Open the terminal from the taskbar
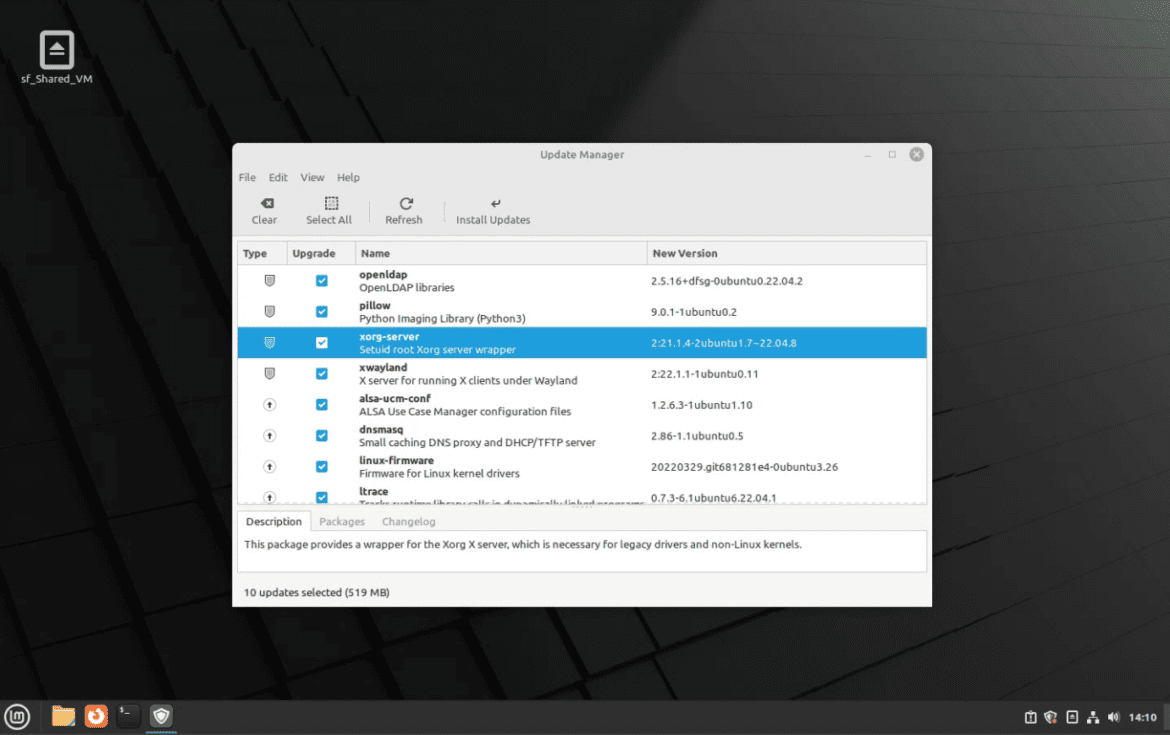Image resolution: width=1170 pixels, height=735 pixels. pos(128,716)
